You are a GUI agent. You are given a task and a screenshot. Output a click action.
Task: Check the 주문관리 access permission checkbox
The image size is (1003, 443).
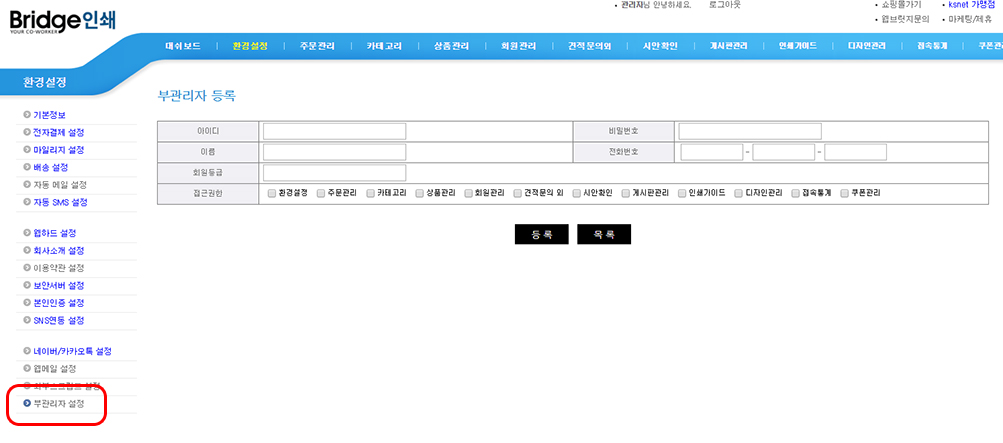320,192
